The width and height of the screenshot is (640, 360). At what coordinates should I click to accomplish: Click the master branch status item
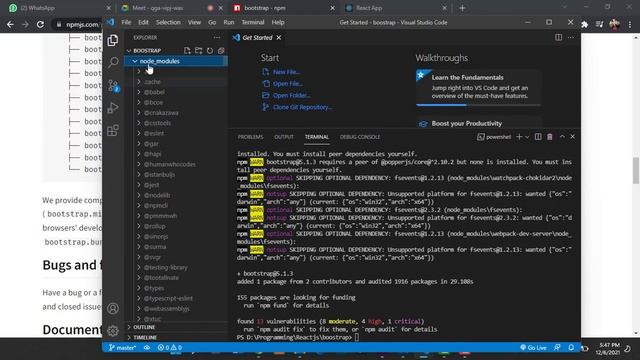[122, 348]
